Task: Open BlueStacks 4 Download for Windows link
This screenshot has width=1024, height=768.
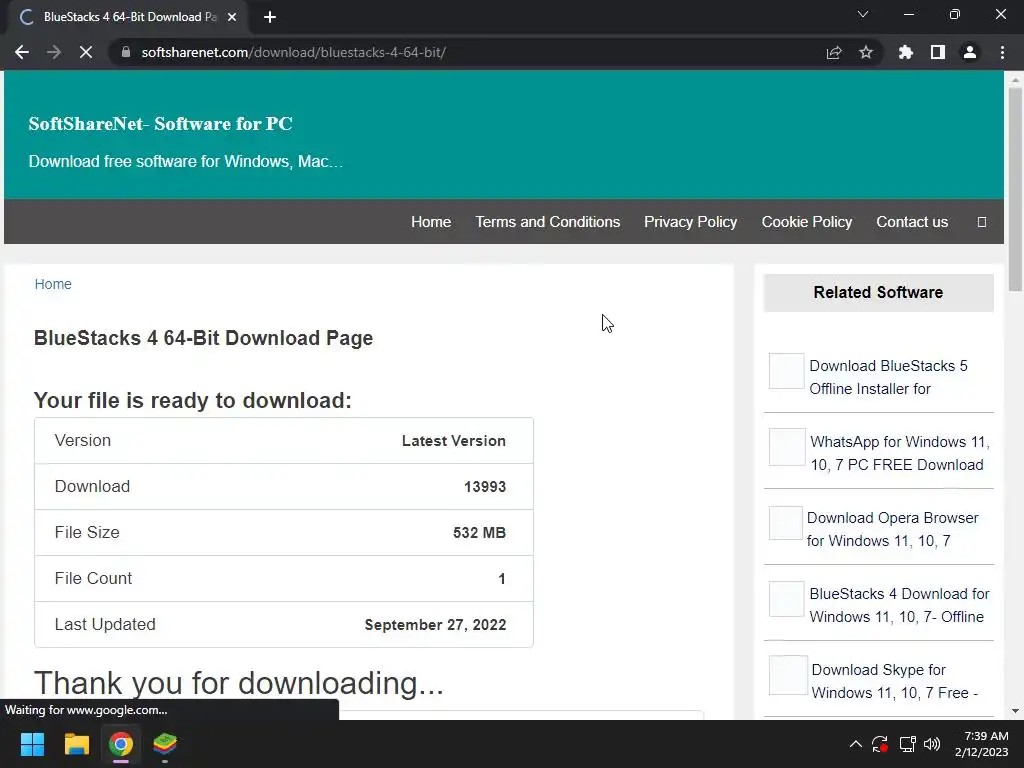Action: 899,605
